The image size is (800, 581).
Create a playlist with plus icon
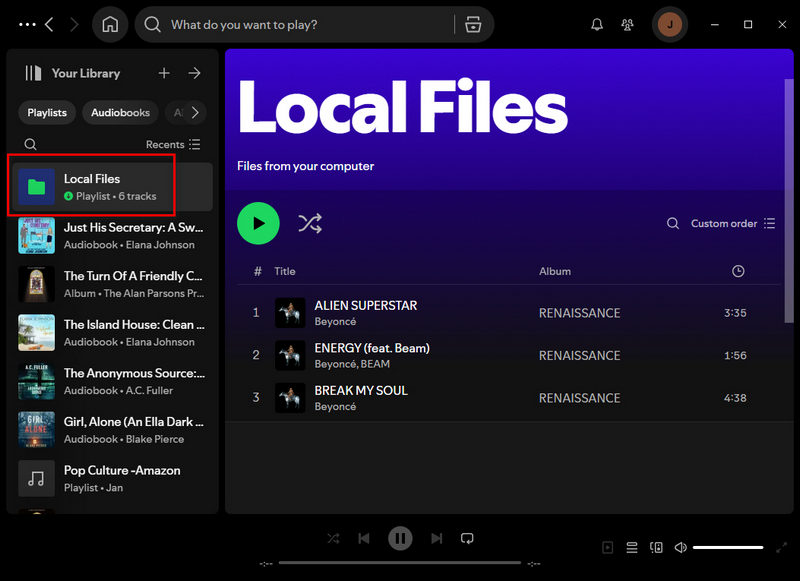(x=164, y=73)
